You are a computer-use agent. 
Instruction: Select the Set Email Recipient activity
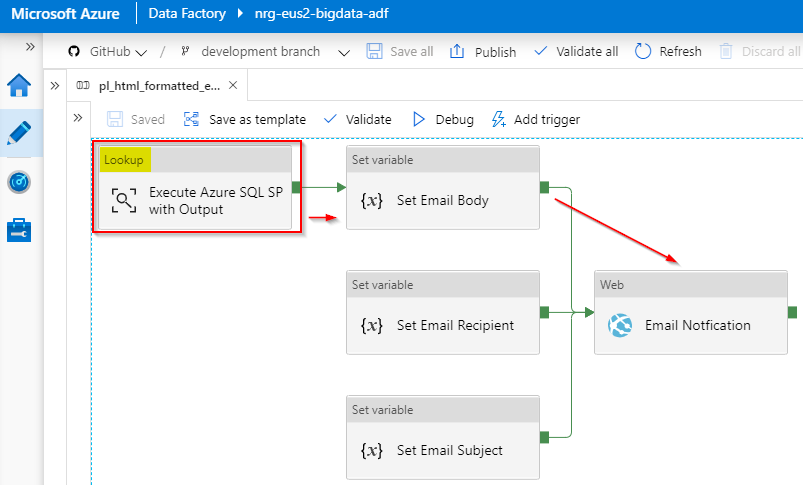443,312
